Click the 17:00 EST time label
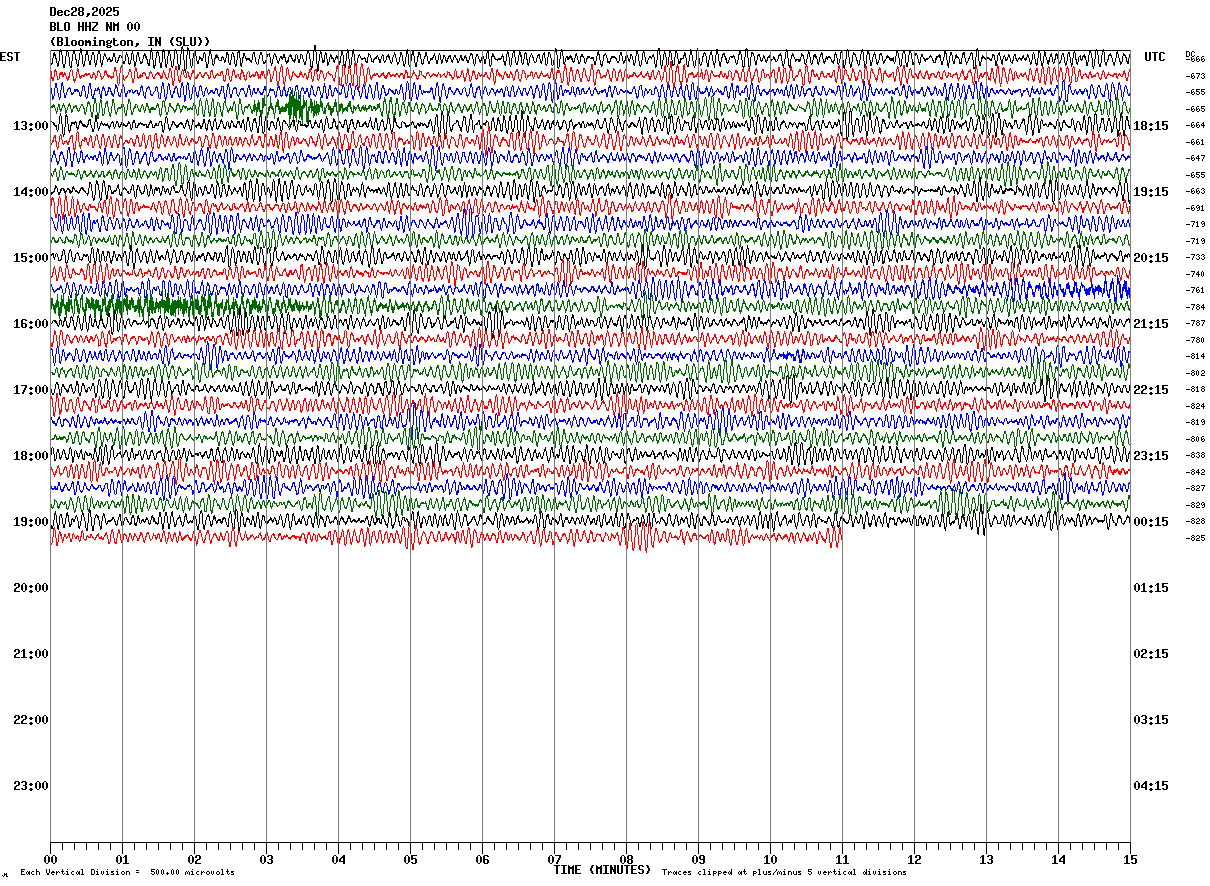 31,390
